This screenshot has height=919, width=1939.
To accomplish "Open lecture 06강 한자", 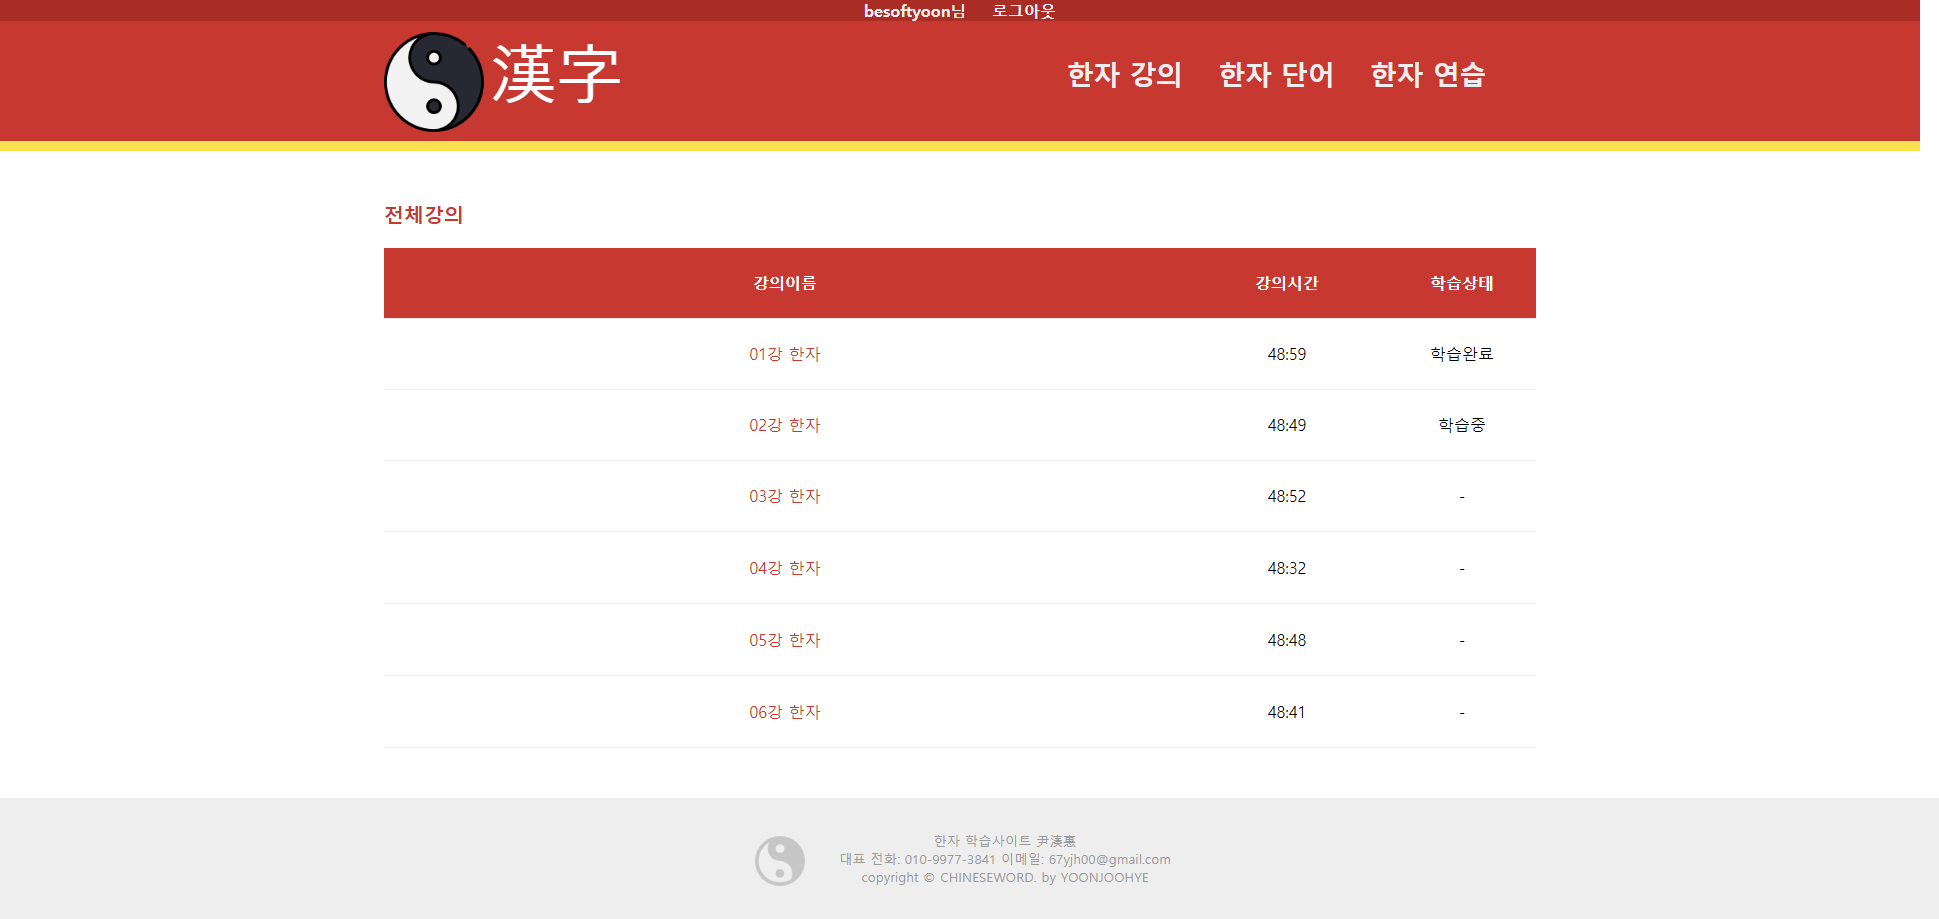I will 784,711.
